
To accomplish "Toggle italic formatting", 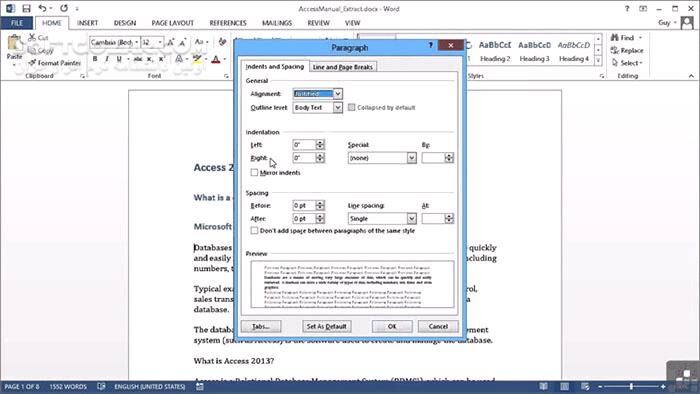I will [107, 59].
